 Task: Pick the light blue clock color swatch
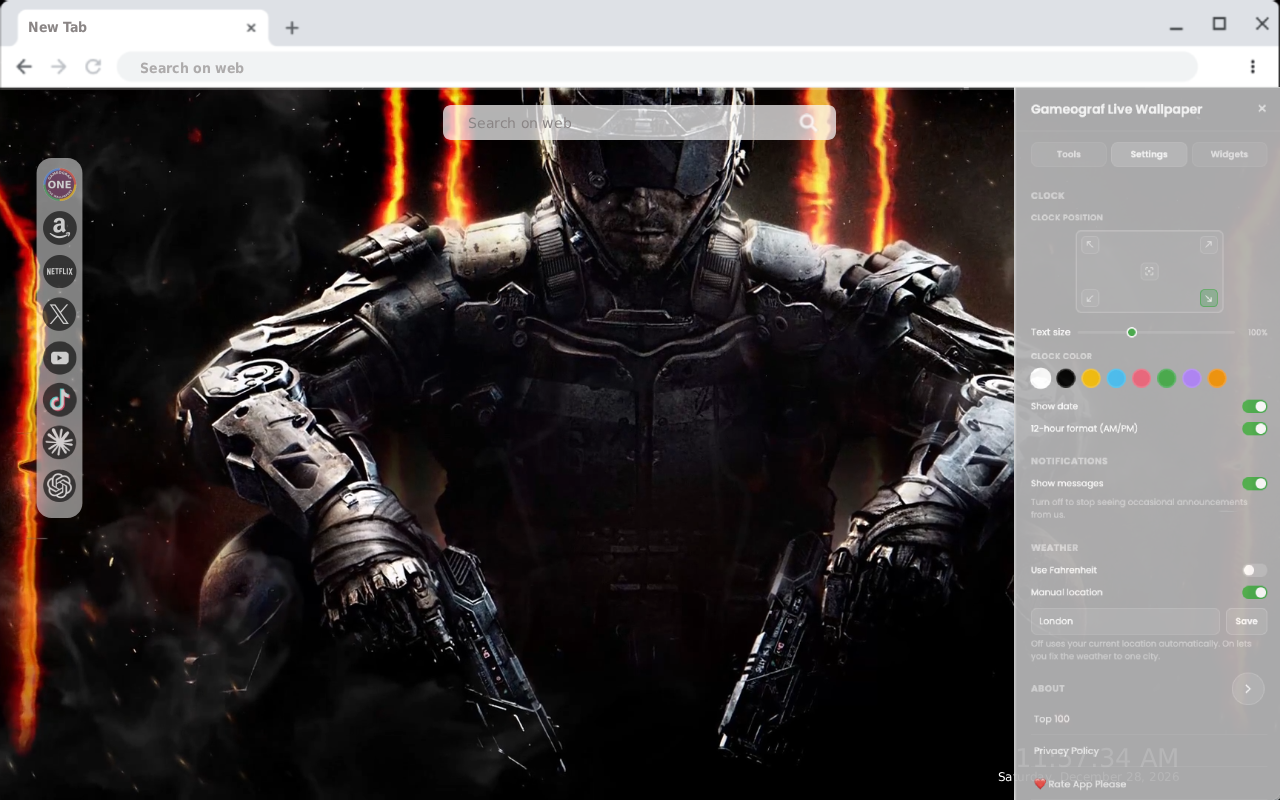[x=1116, y=378]
